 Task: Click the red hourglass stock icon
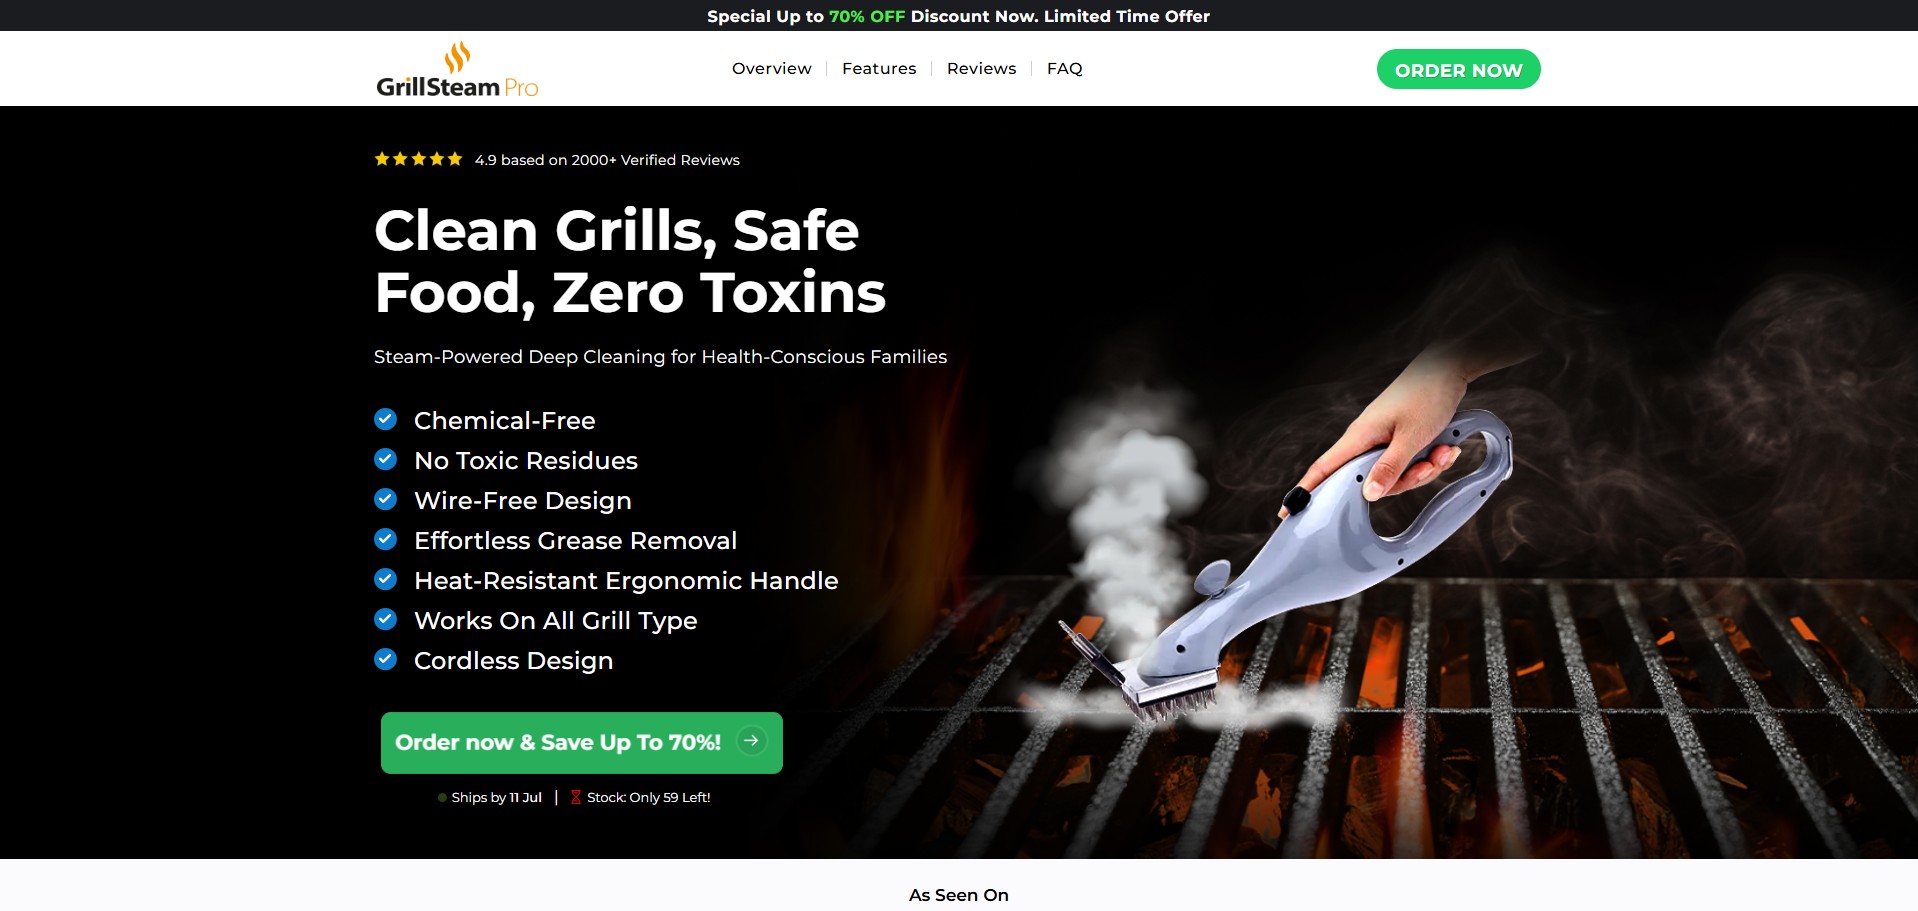[x=576, y=797]
